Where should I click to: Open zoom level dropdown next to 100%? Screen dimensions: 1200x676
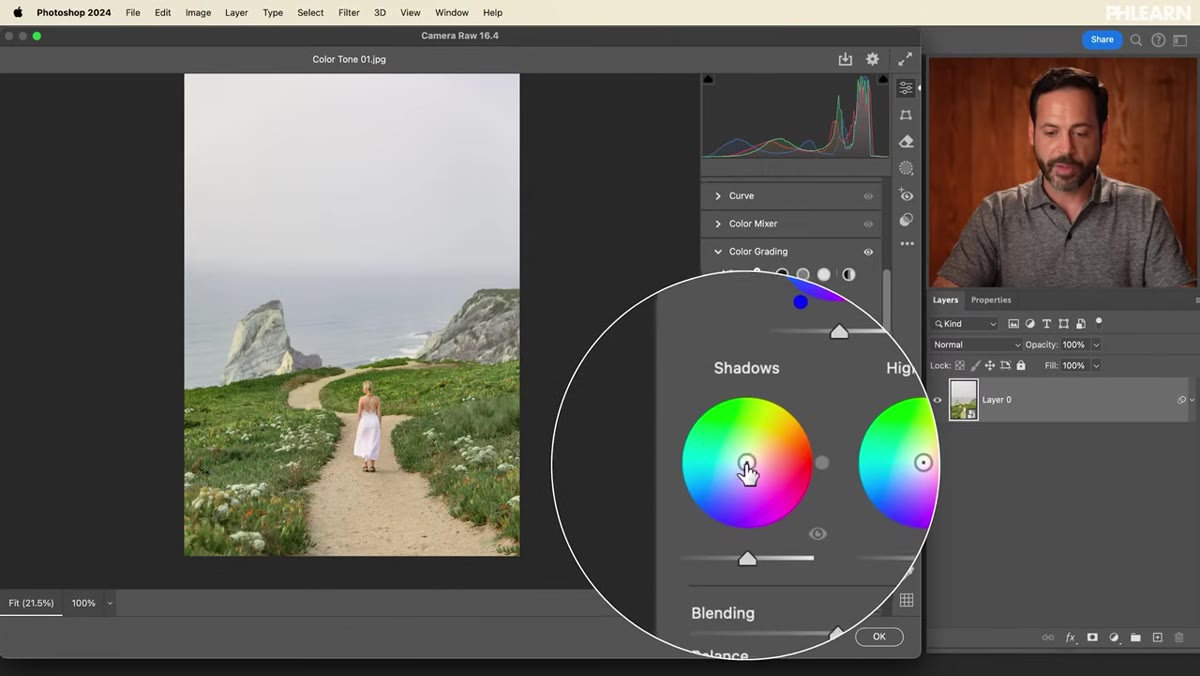tap(110, 603)
